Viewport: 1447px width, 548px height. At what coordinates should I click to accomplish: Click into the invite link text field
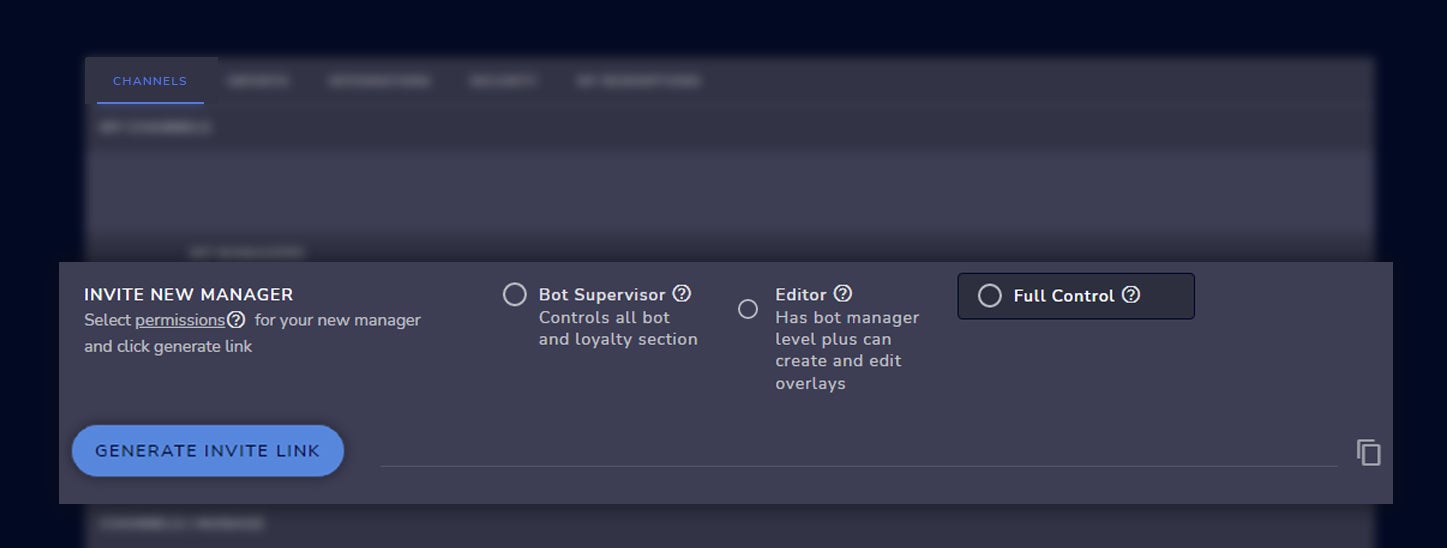(x=858, y=452)
